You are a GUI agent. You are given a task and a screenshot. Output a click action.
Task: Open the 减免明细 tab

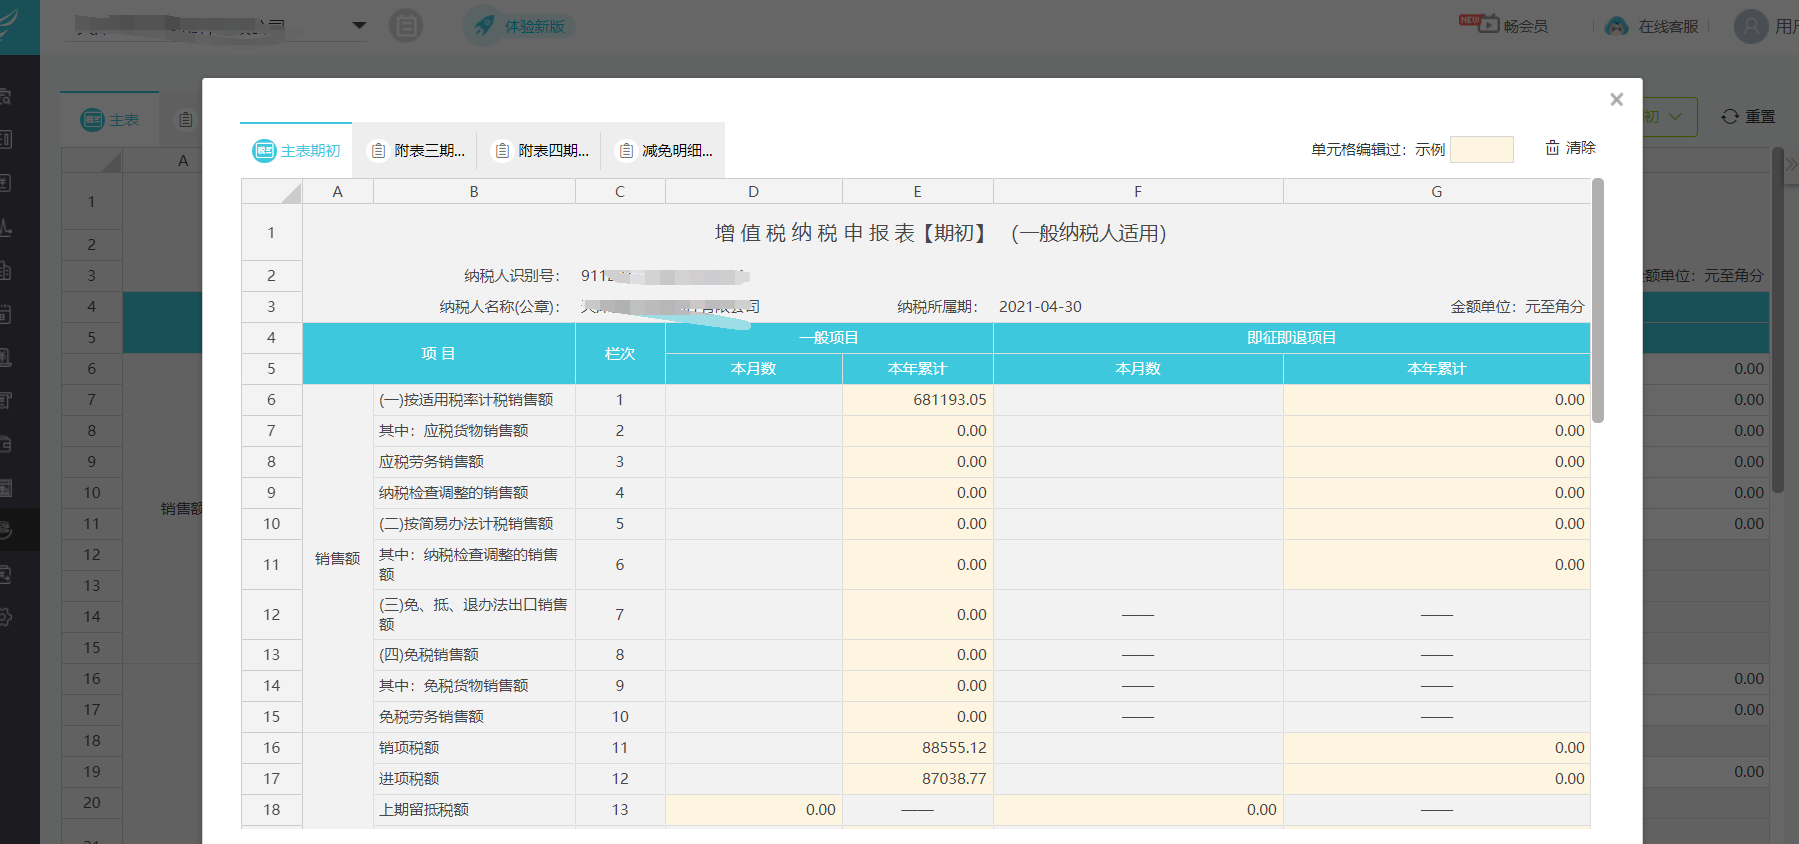pos(666,151)
